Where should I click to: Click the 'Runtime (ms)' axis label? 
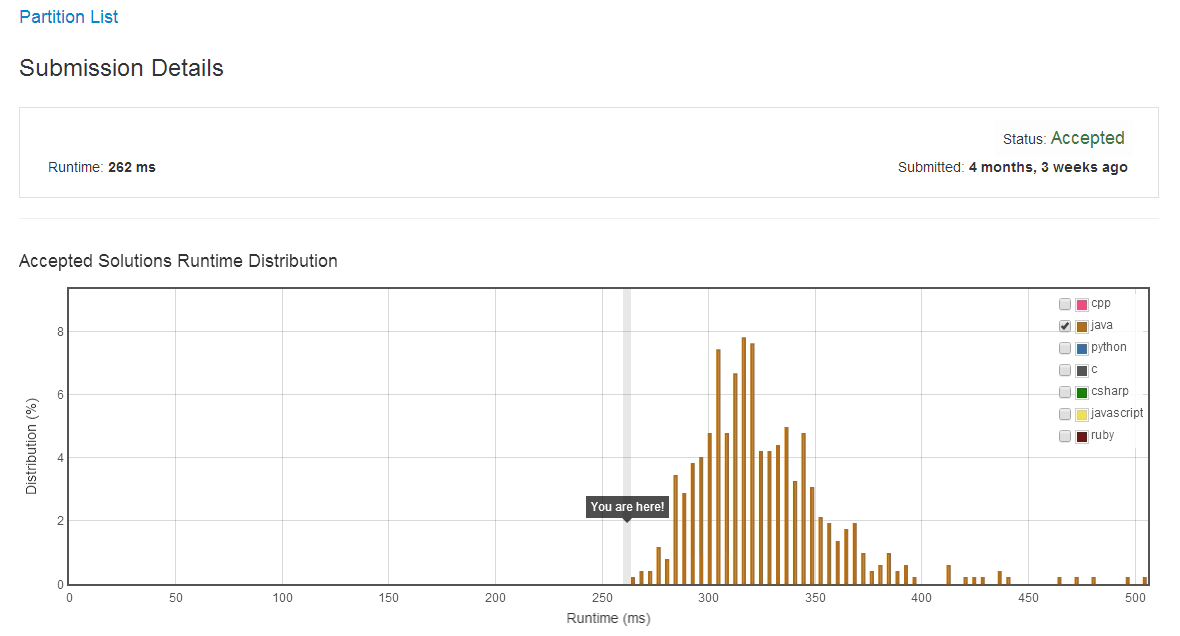click(x=608, y=618)
